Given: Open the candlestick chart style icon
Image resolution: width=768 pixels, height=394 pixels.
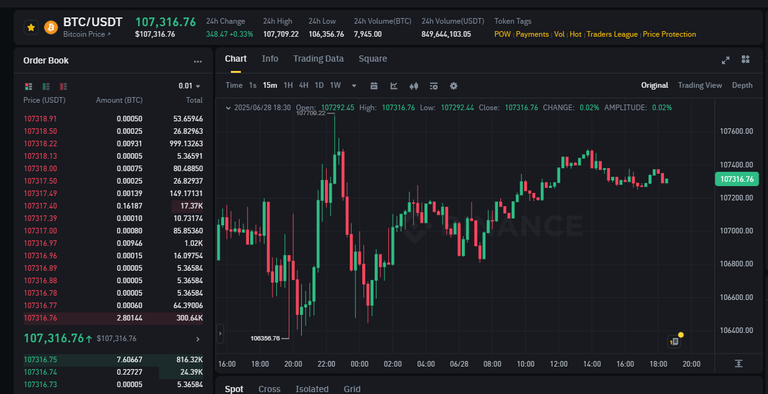Looking at the screenshot, I should click(414, 86).
